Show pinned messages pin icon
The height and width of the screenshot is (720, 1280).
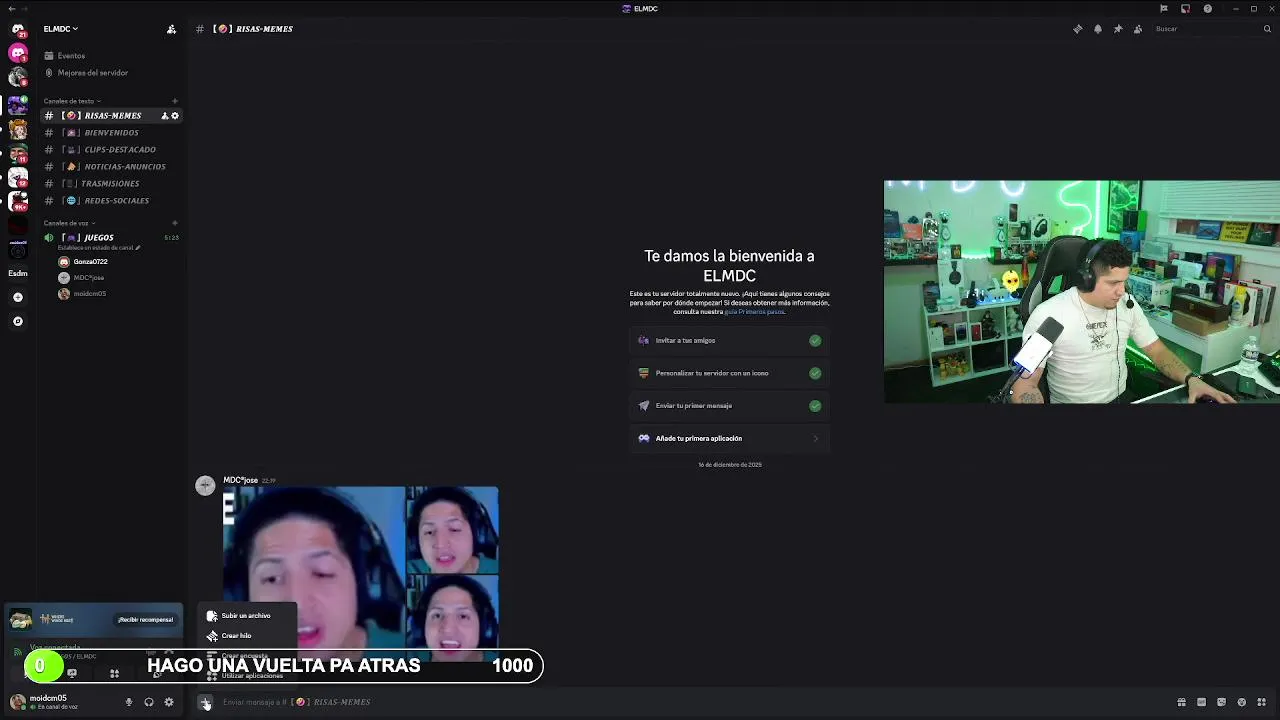coord(1118,29)
